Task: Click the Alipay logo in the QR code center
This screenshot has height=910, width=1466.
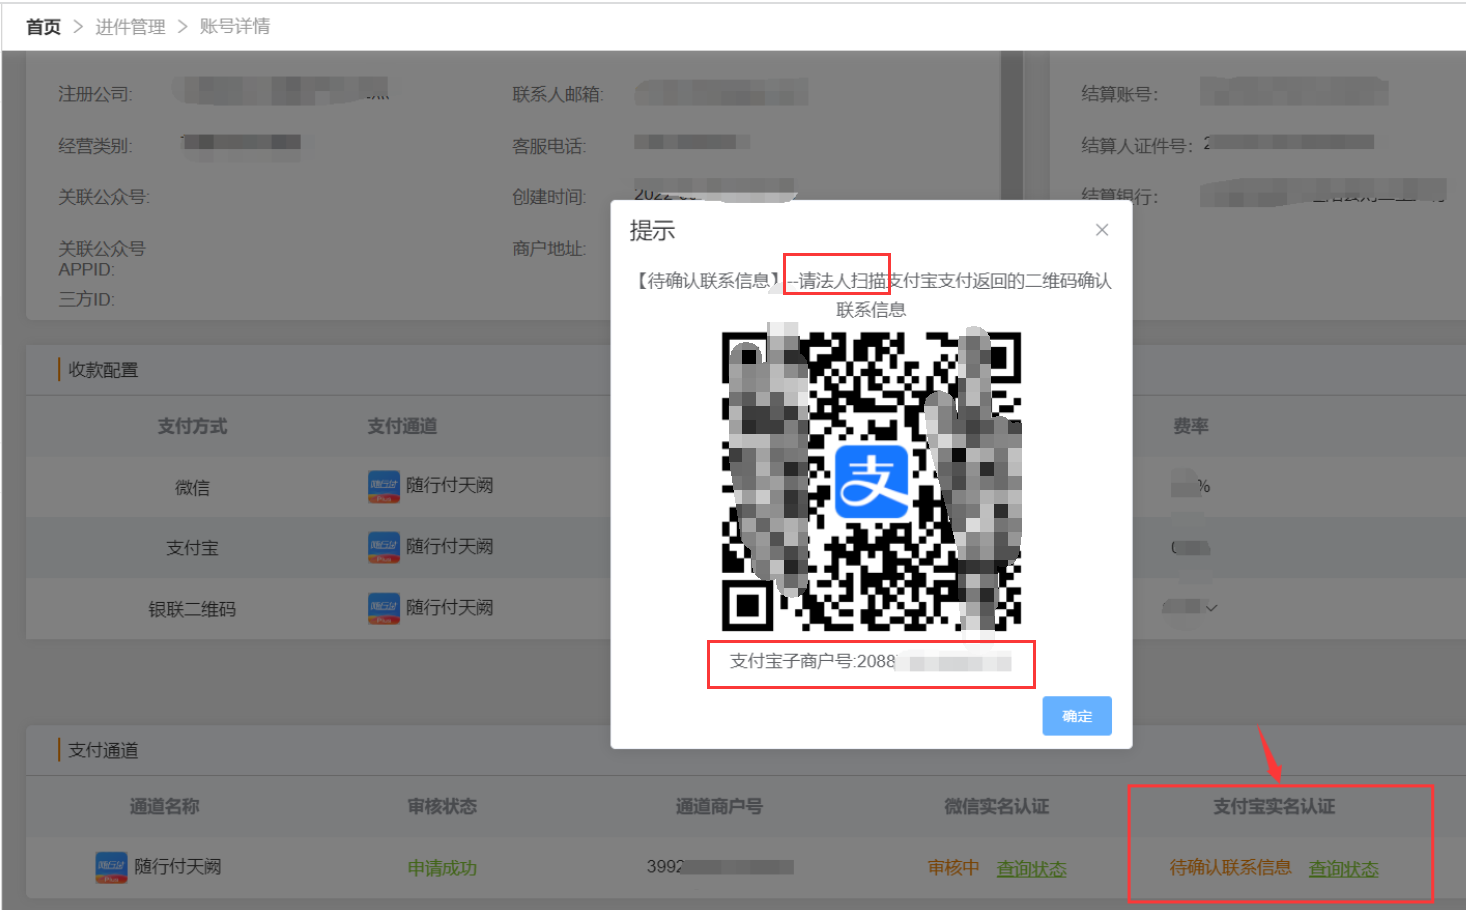Action: click(x=871, y=482)
